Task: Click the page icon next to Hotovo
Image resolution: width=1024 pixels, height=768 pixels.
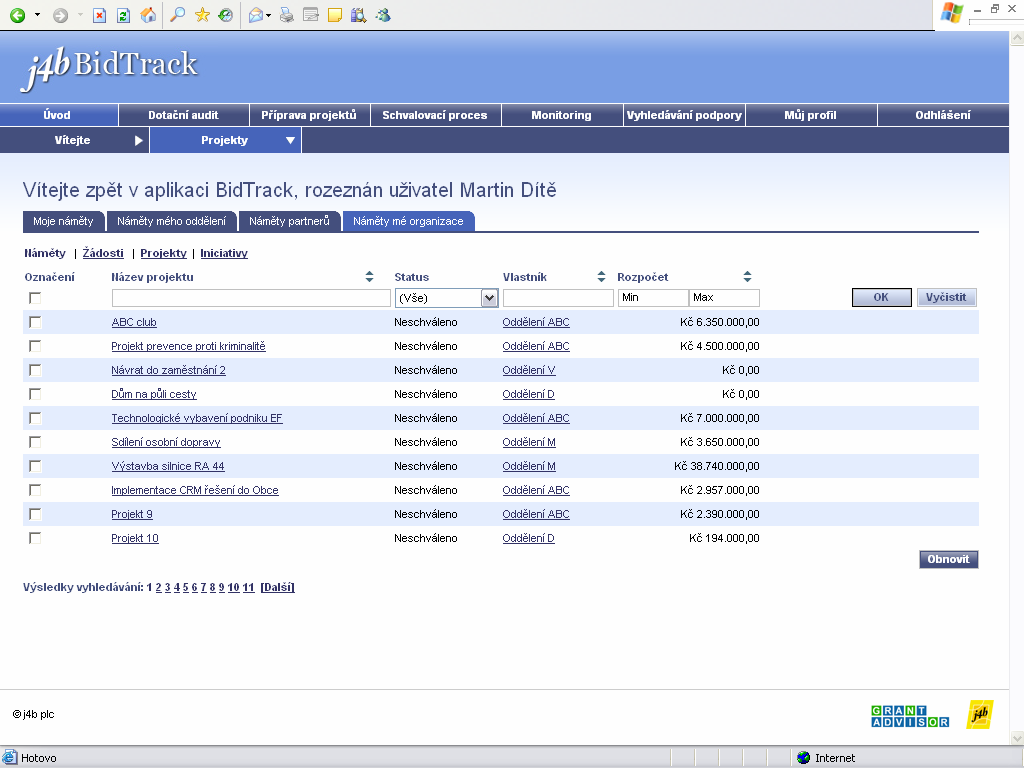Action: [x=10, y=758]
